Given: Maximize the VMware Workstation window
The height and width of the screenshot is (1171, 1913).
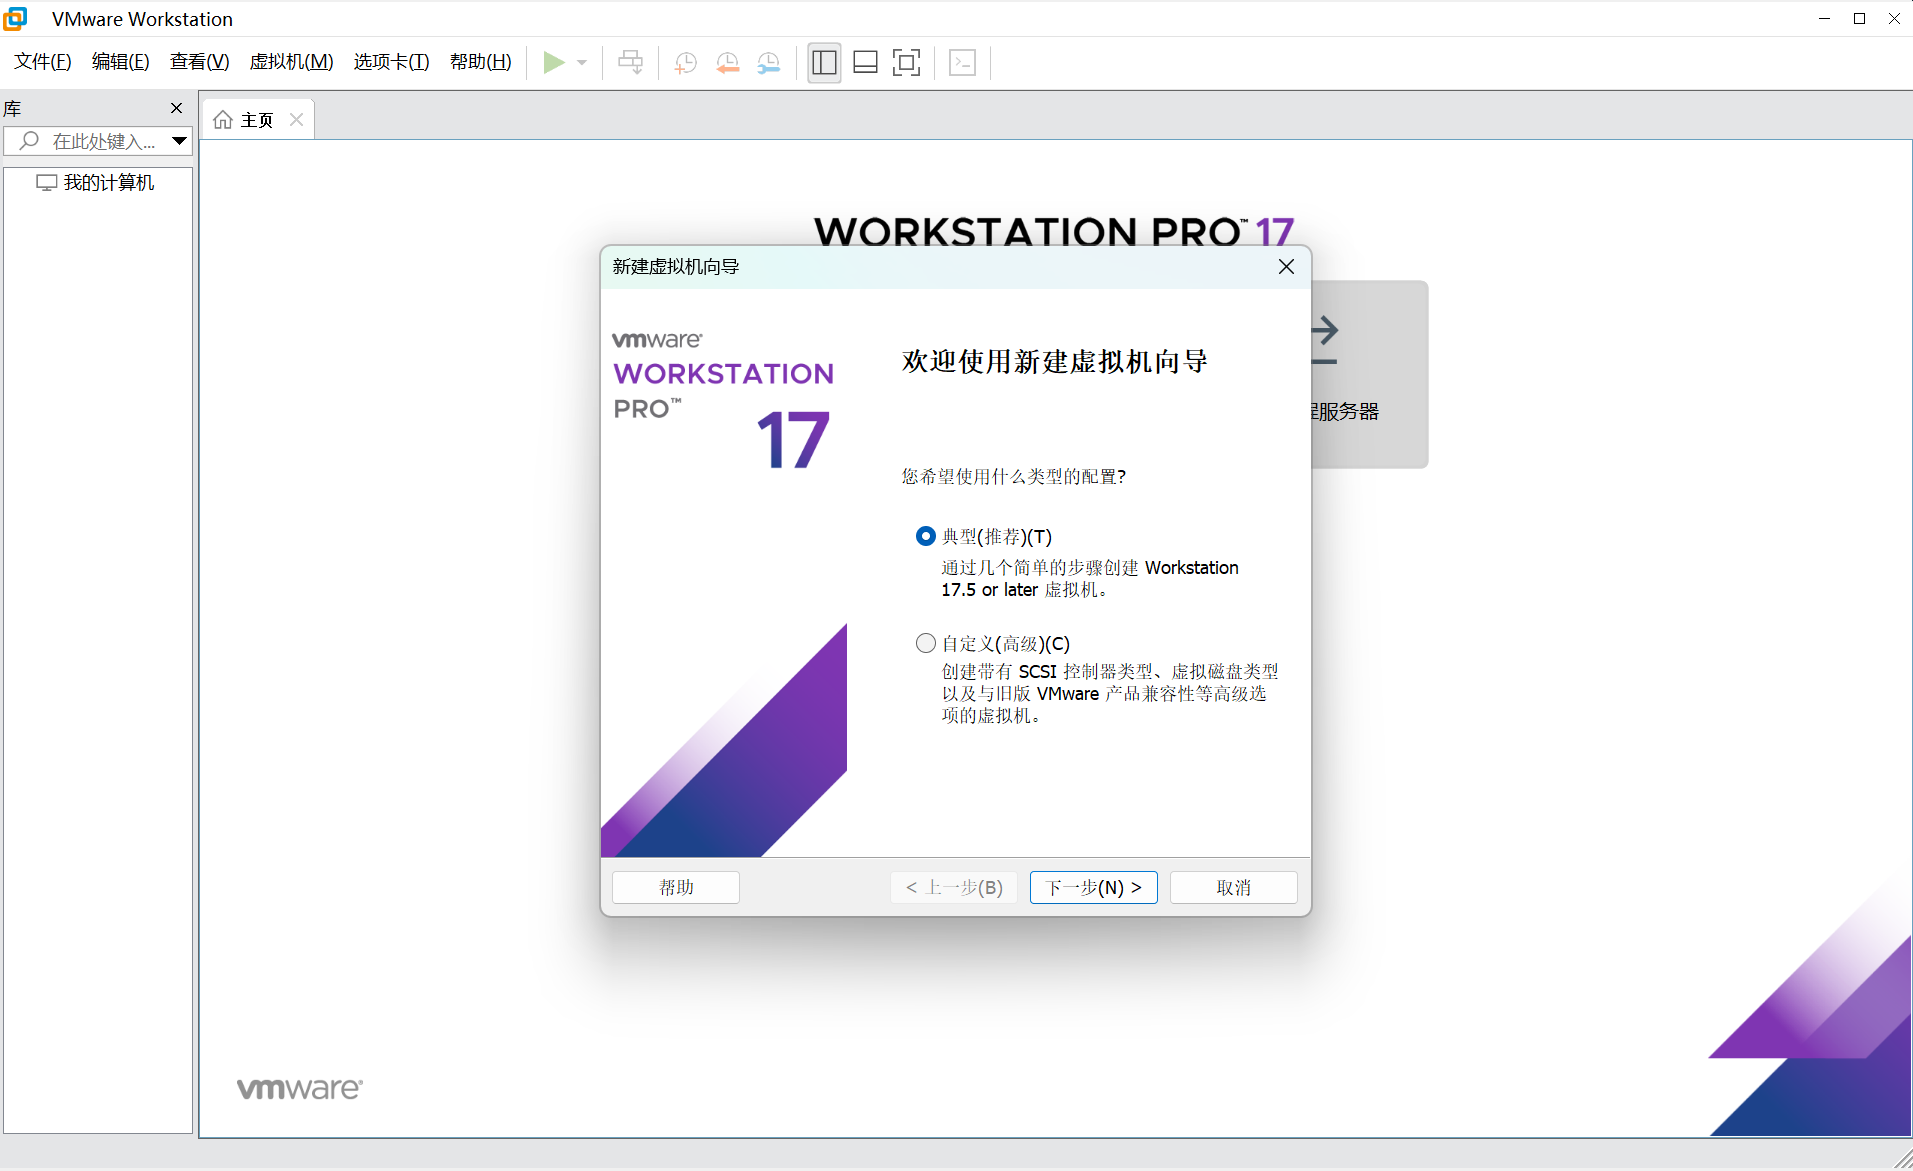Looking at the screenshot, I should tap(1860, 19).
